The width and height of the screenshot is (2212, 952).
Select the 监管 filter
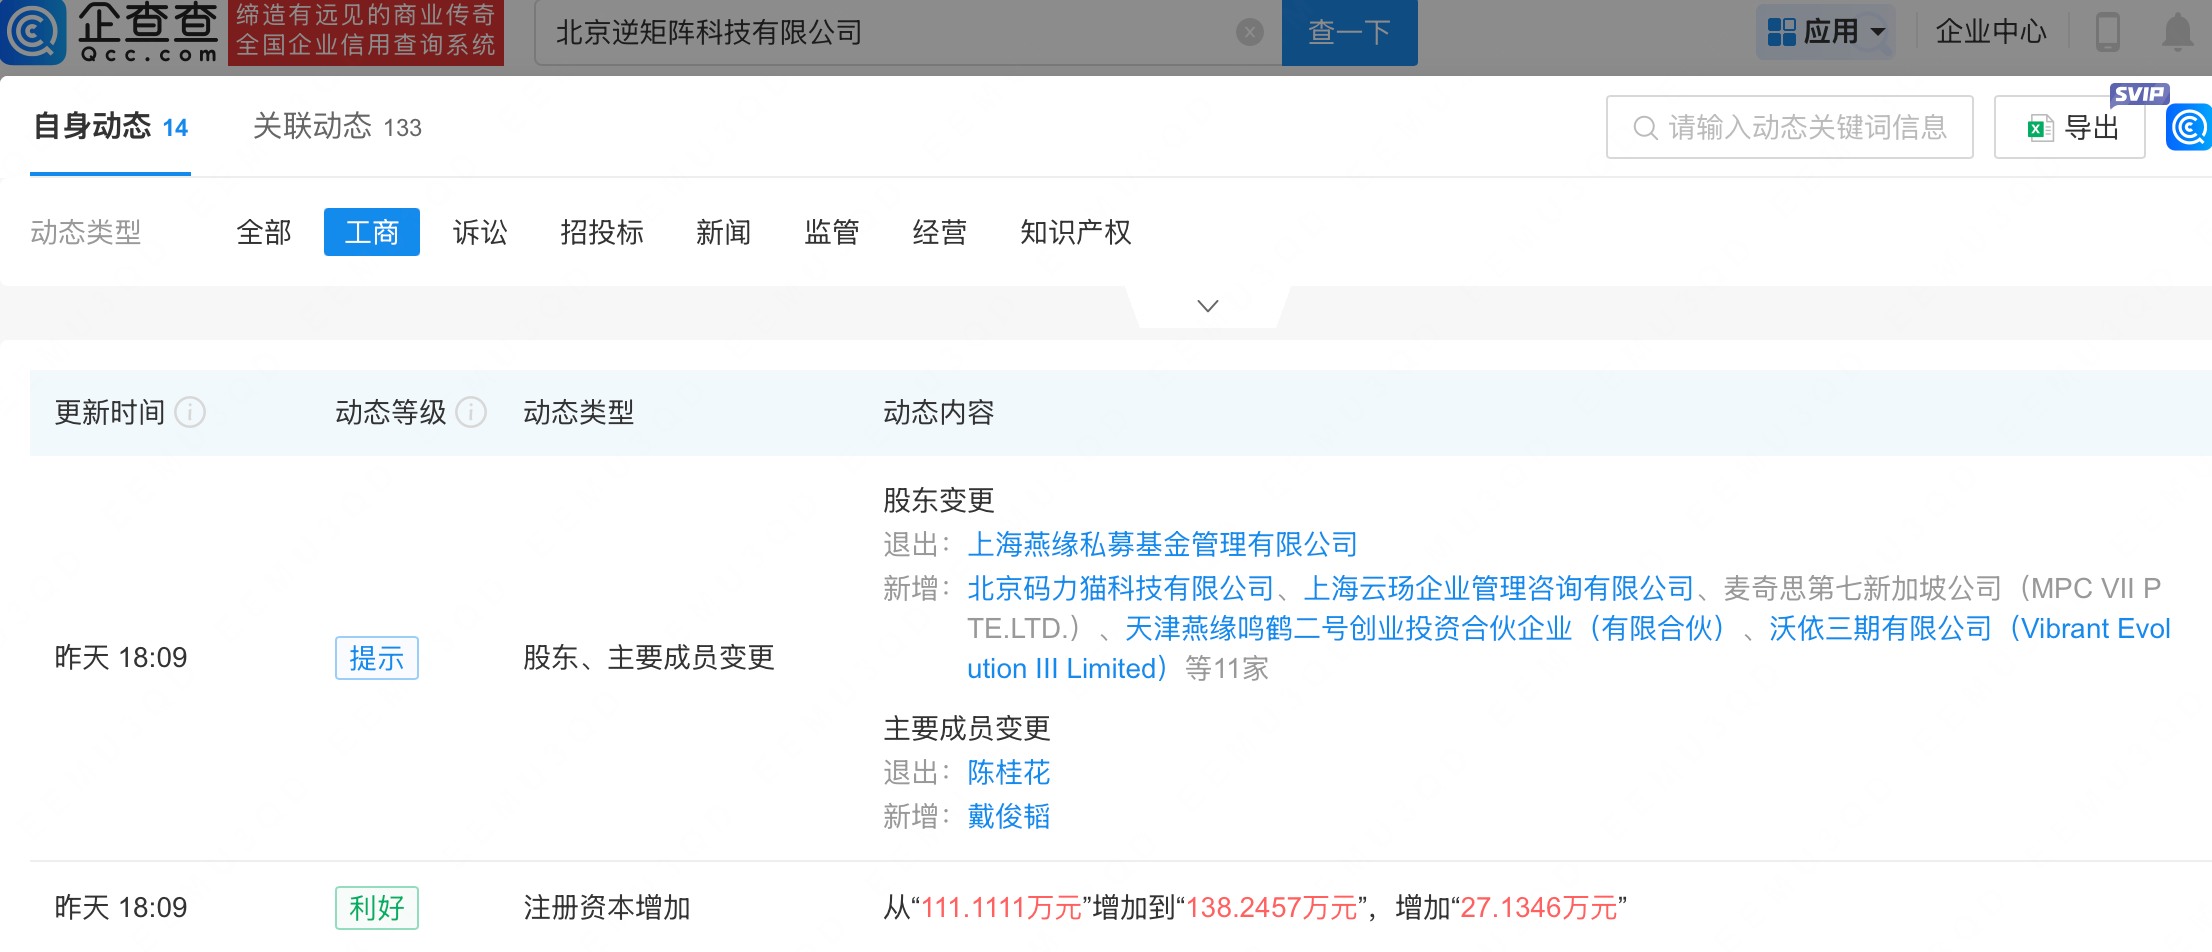coord(832,232)
